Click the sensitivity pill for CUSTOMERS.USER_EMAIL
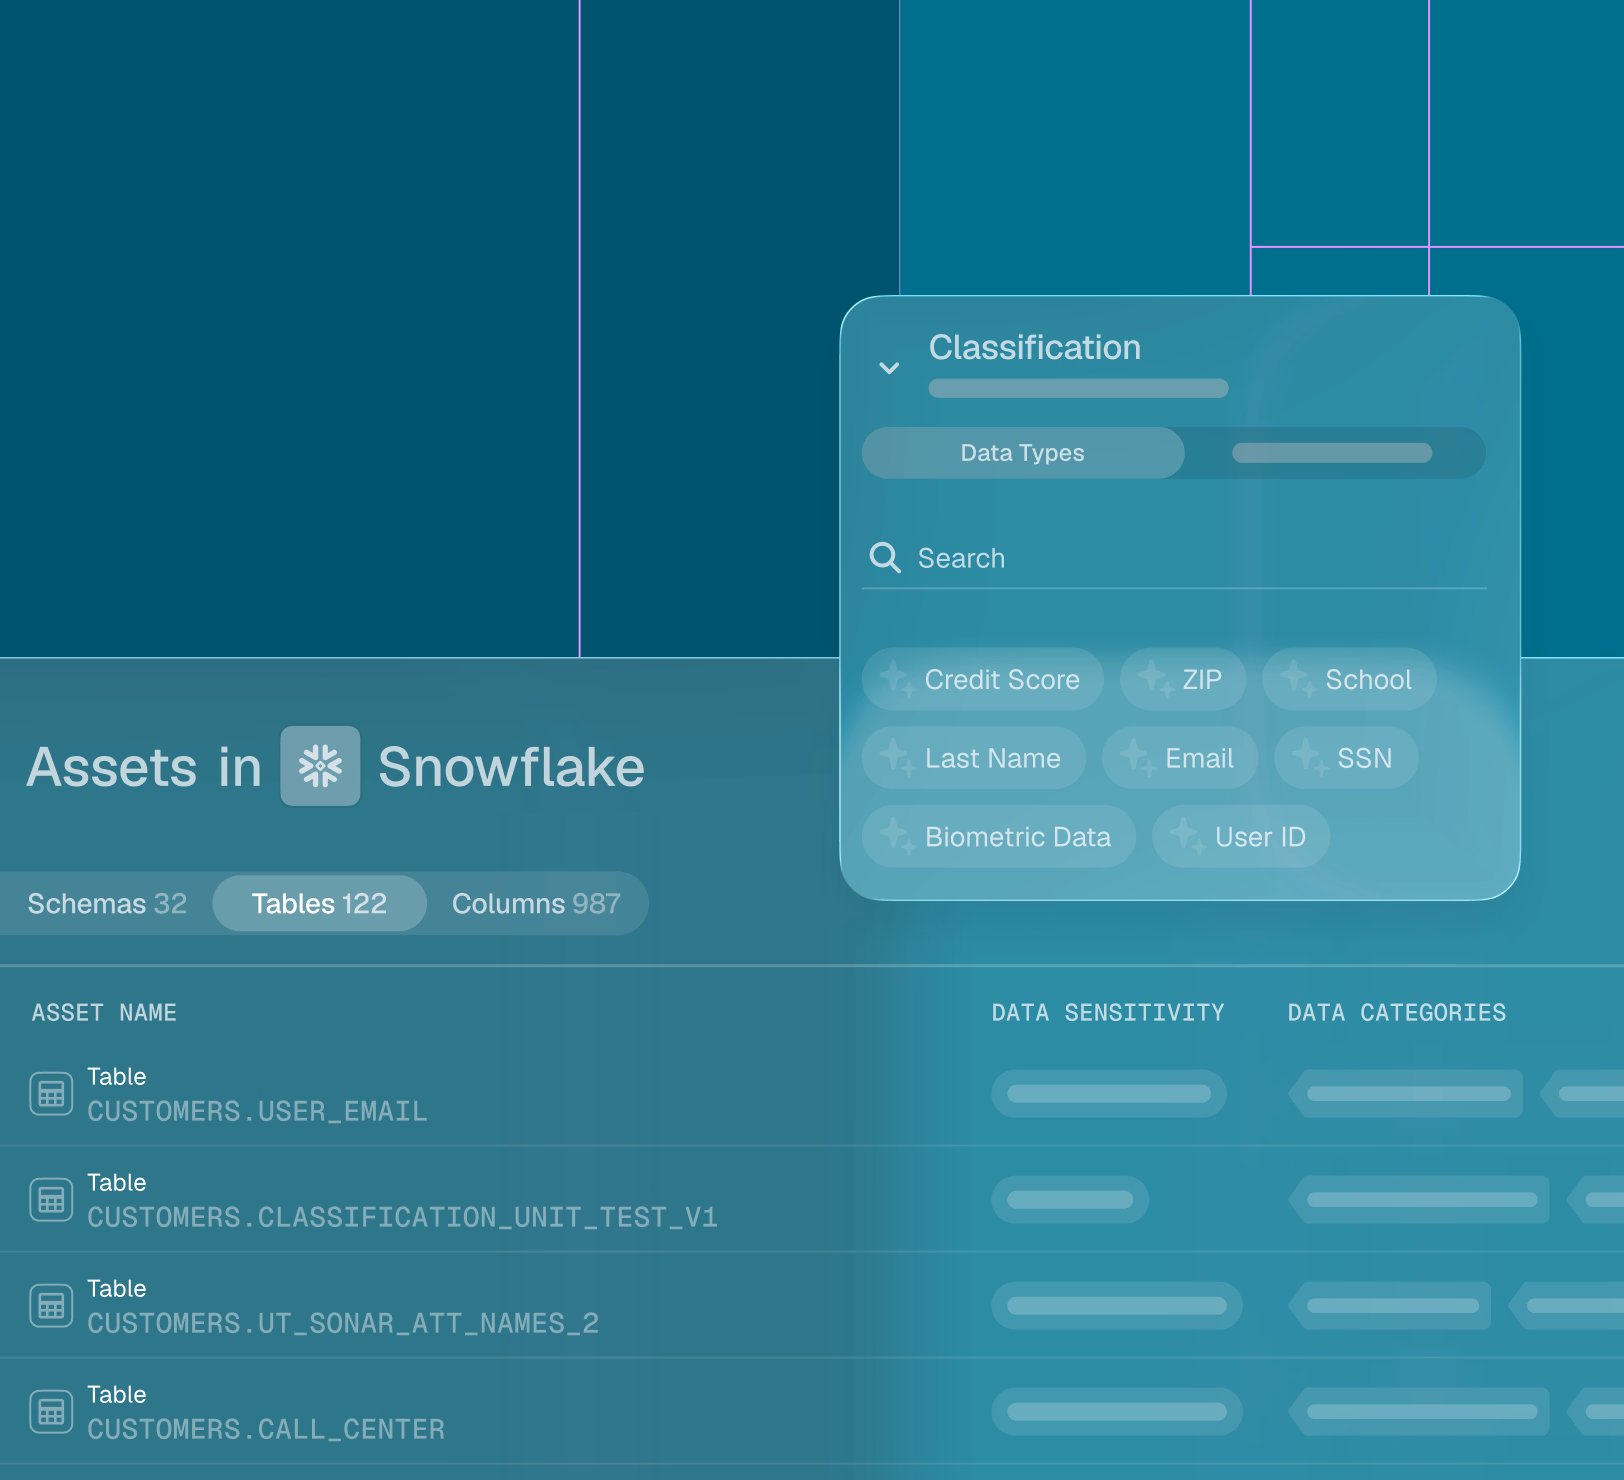 coord(1109,1094)
